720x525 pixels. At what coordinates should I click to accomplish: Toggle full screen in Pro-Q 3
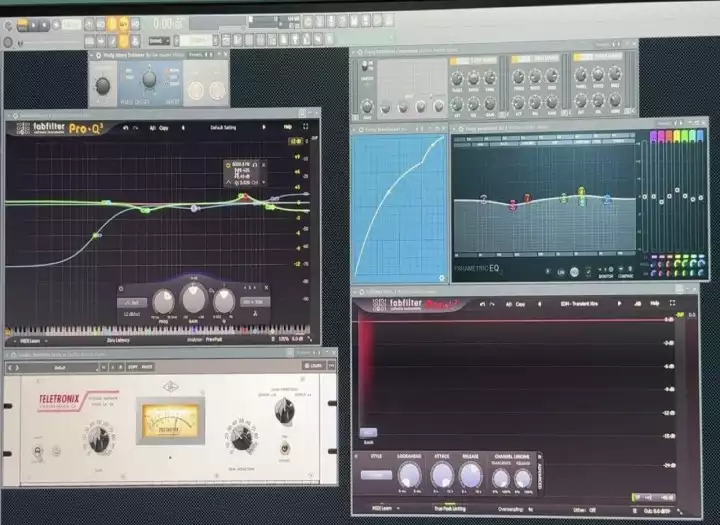point(305,126)
